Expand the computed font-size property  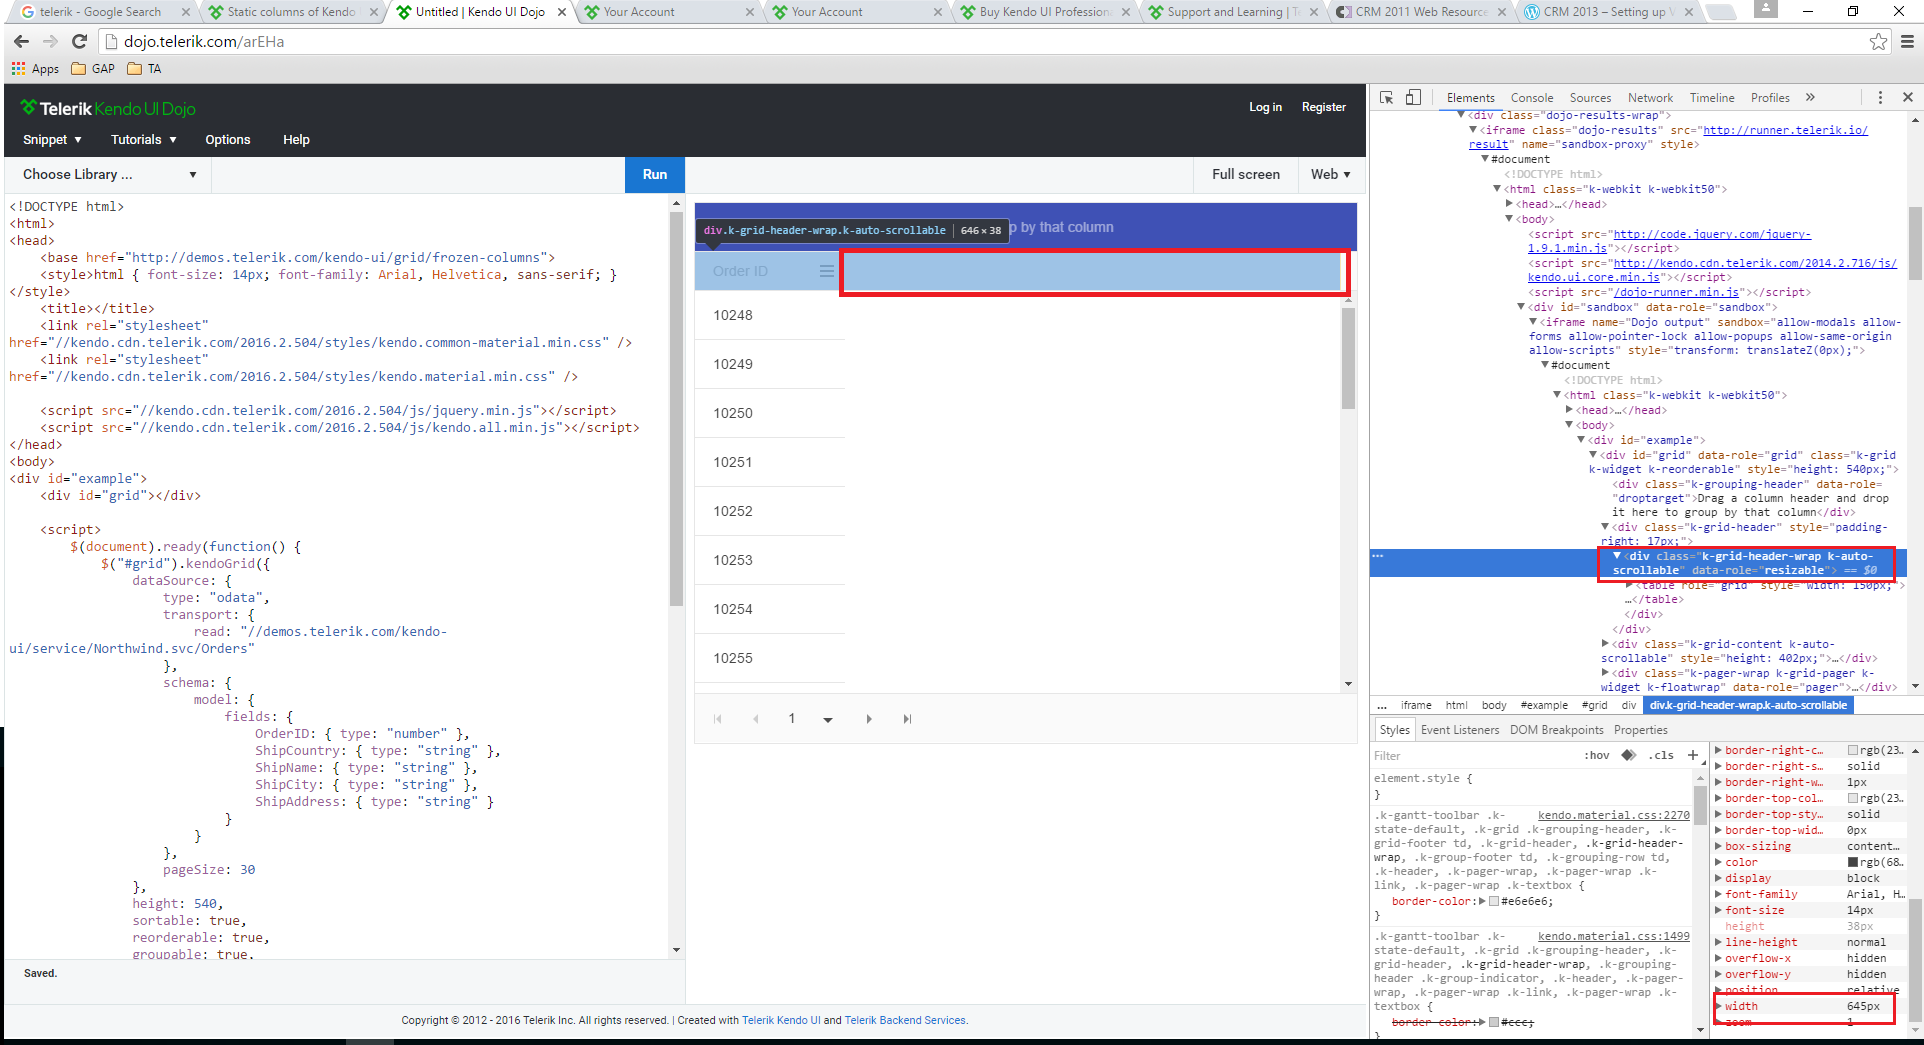(x=1719, y=910)
